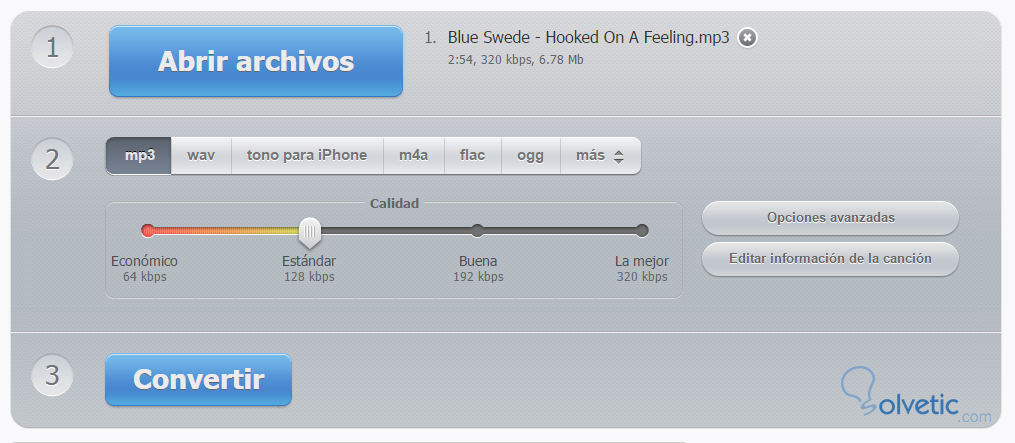Viewport: 1015px width, 443px height.
Task: Choose tono para iPhone format
Action: (307, 155)
